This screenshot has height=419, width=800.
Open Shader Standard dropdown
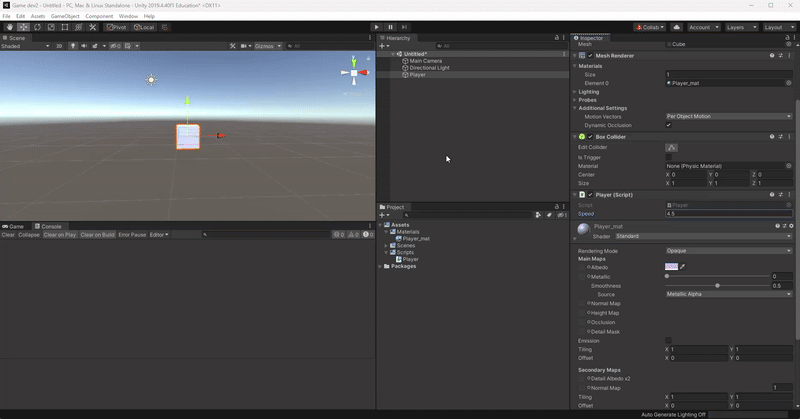704,236
